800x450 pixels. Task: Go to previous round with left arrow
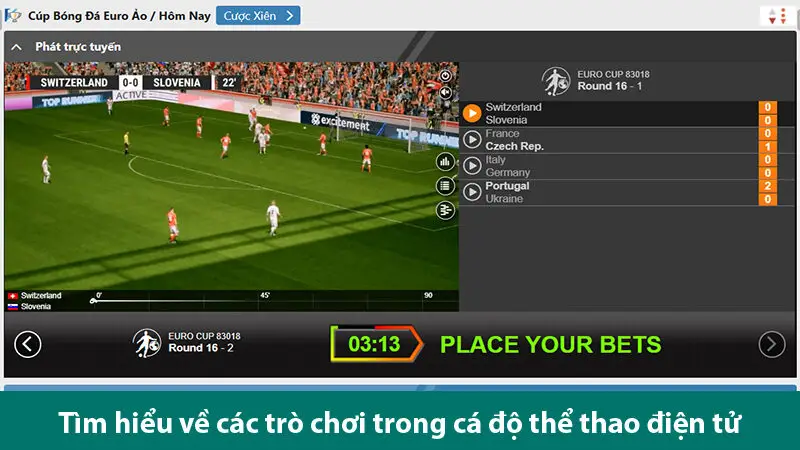(28, 344)
